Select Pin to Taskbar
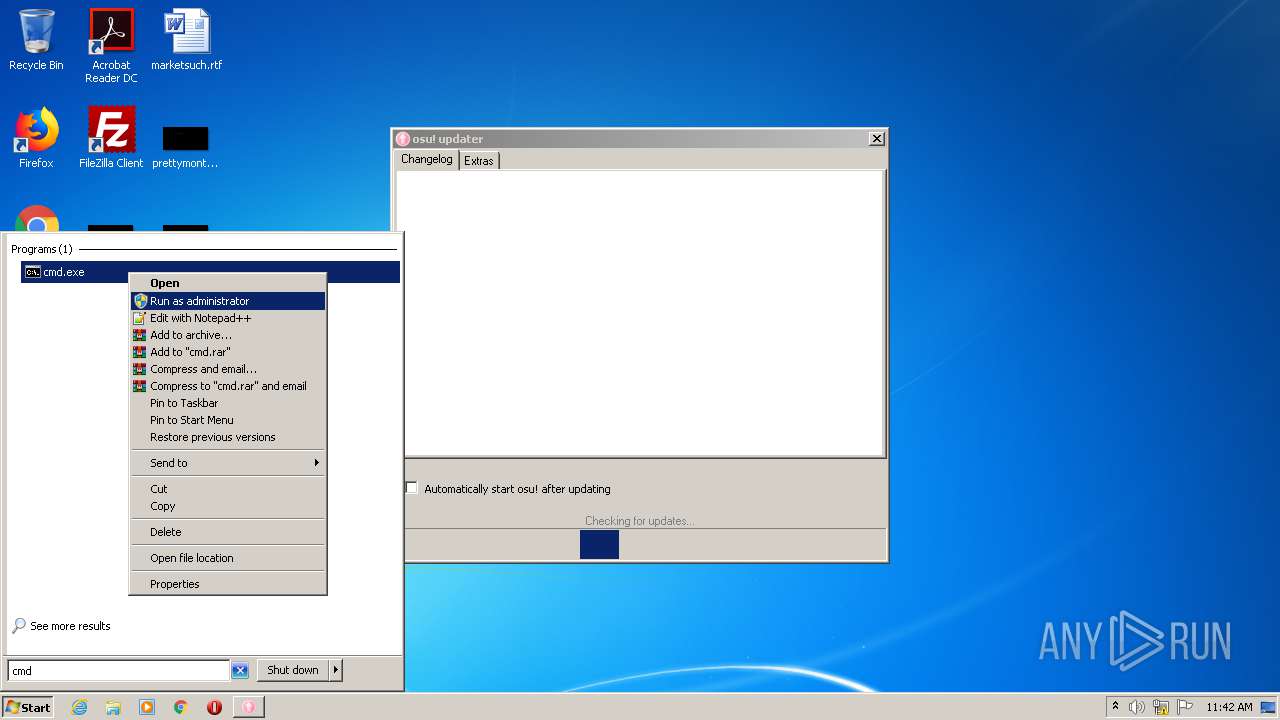 click(x=228, y=403)
